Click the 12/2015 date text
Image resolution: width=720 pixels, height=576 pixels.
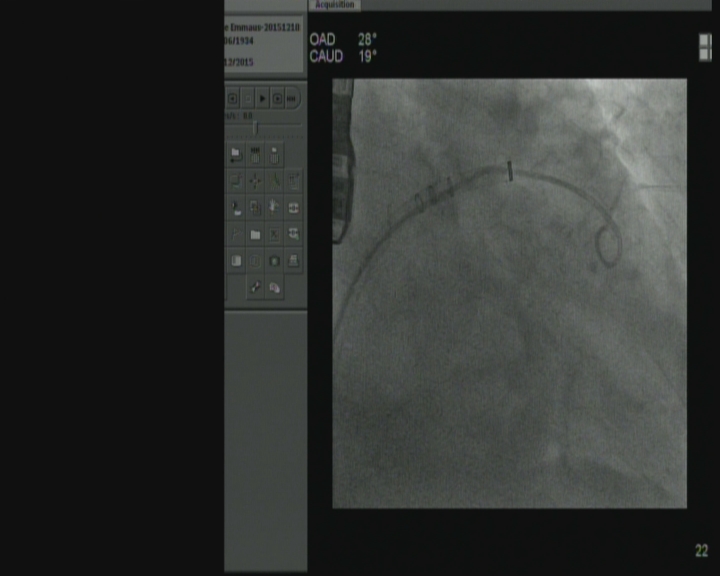pos(239,62)
